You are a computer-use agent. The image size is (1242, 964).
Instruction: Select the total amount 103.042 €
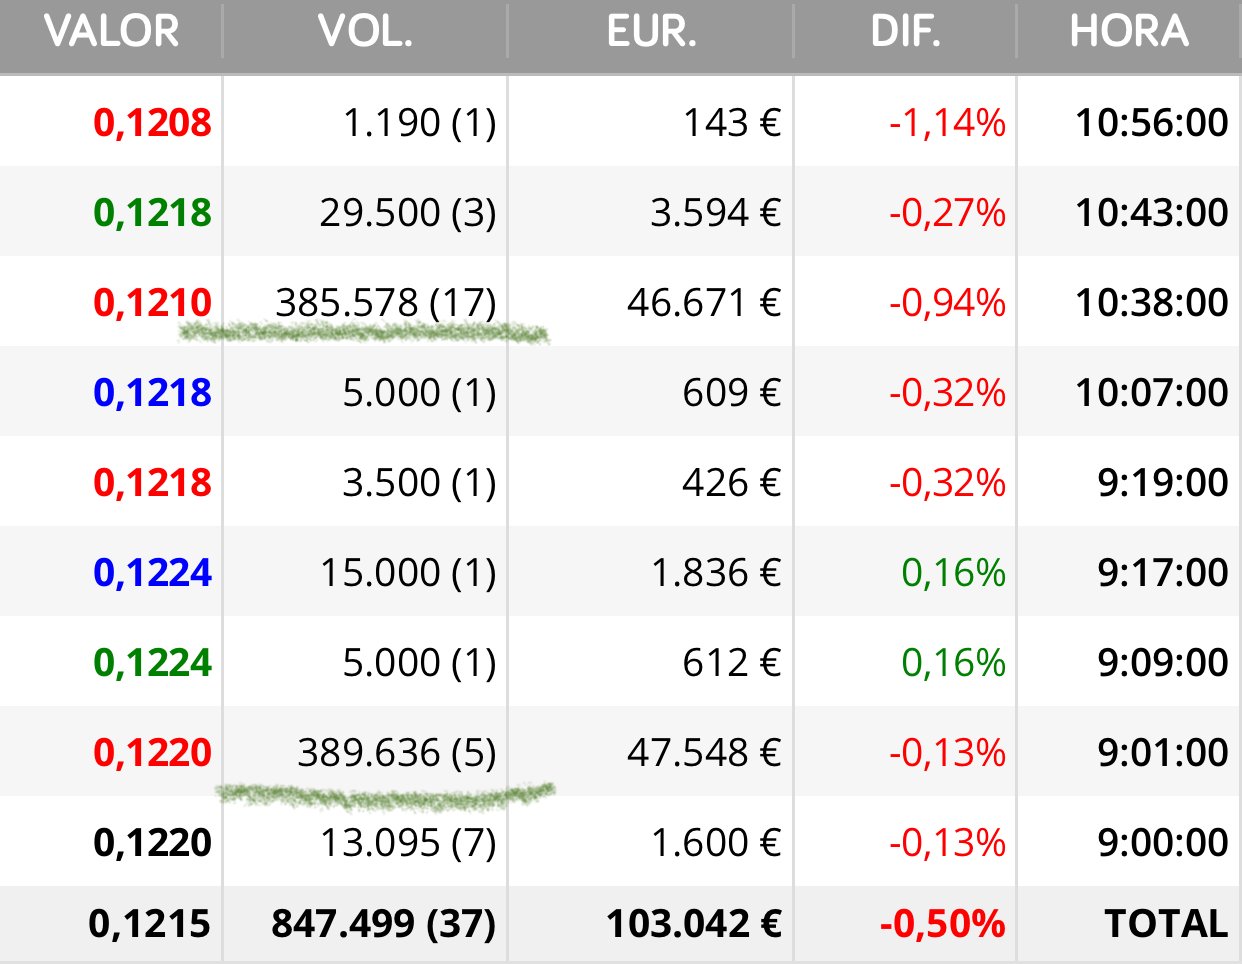[x=694, y=923]
